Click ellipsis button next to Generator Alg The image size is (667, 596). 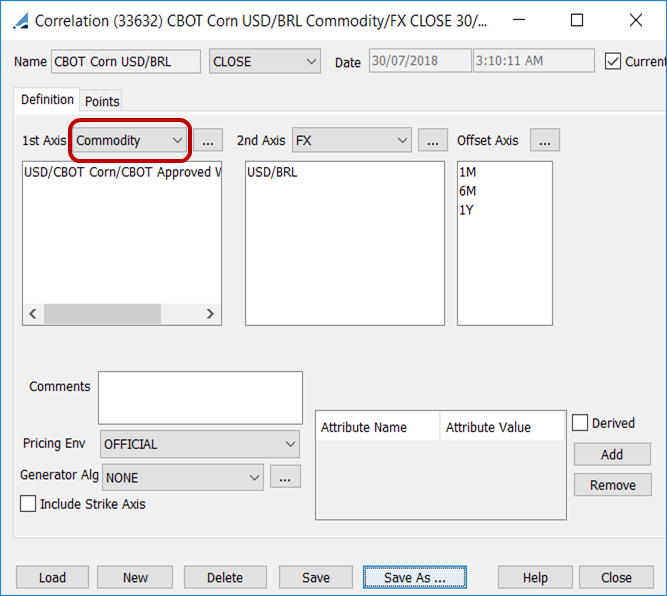click(x=285, y=476)
